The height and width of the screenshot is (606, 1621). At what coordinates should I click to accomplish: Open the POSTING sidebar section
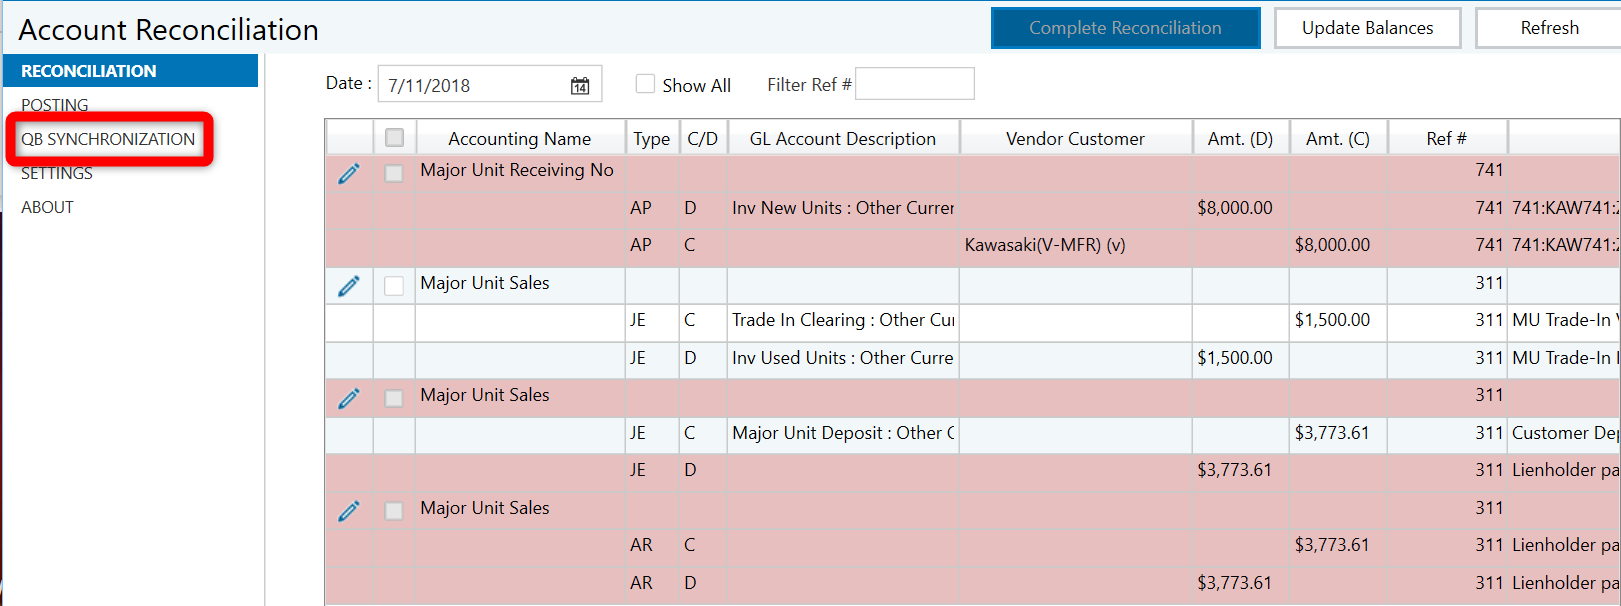[x=55, y=105]
